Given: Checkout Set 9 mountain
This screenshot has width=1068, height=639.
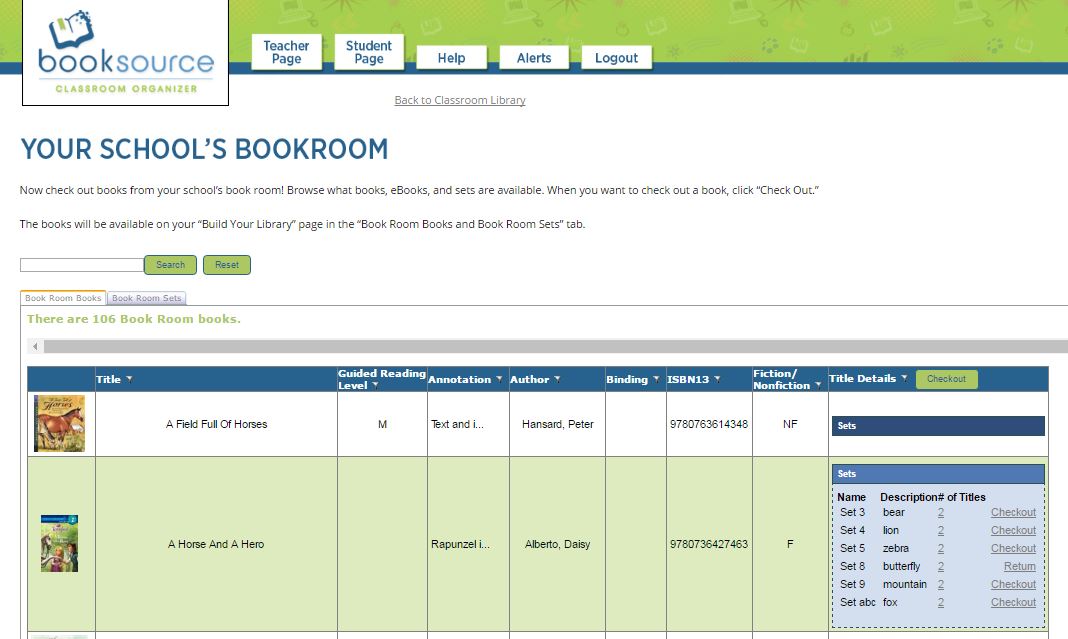Looking at the screenshot, I should click(x=1013, y=585).
